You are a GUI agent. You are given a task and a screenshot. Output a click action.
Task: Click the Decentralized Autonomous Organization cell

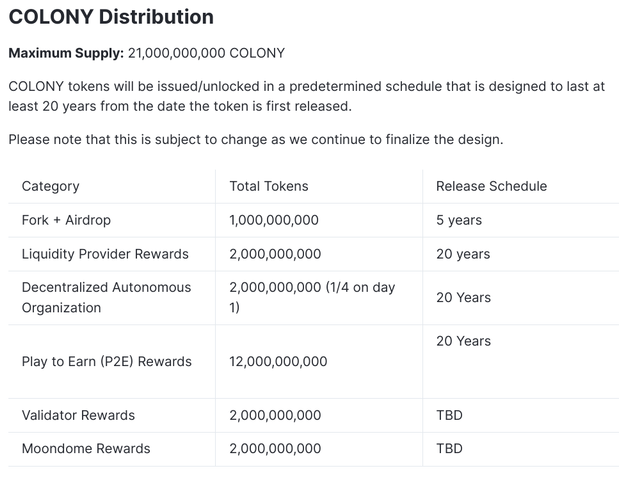(106, 297)
